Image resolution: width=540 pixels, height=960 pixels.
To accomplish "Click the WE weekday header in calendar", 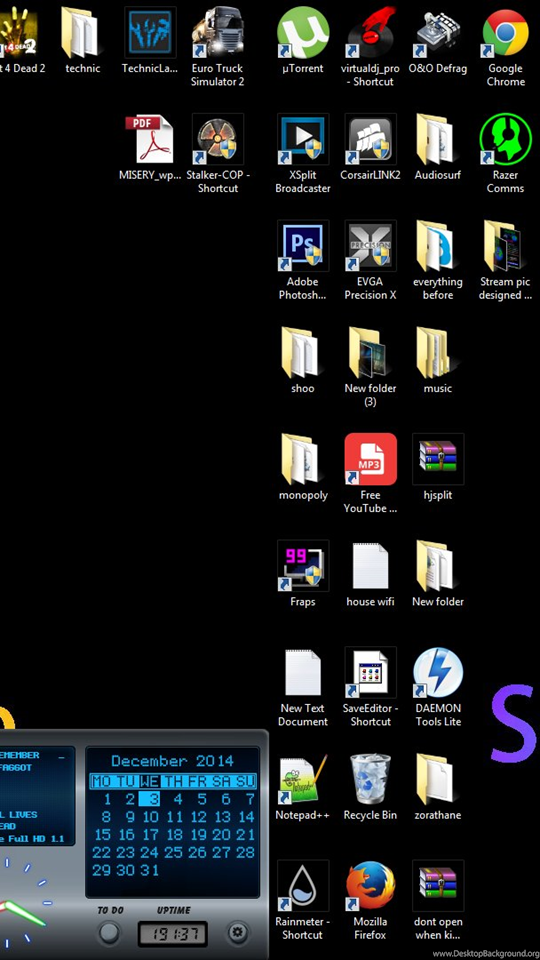I will [149, 781].
